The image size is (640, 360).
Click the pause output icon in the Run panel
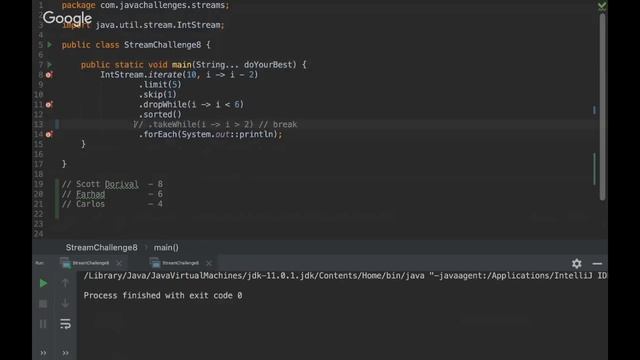[x=43, y=324]
